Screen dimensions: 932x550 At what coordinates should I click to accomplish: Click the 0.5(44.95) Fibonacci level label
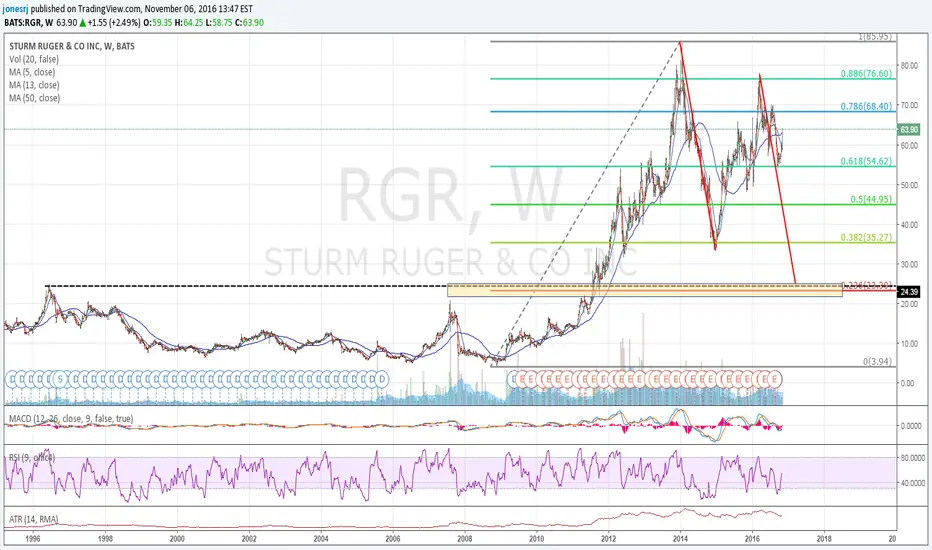(871, 199)
